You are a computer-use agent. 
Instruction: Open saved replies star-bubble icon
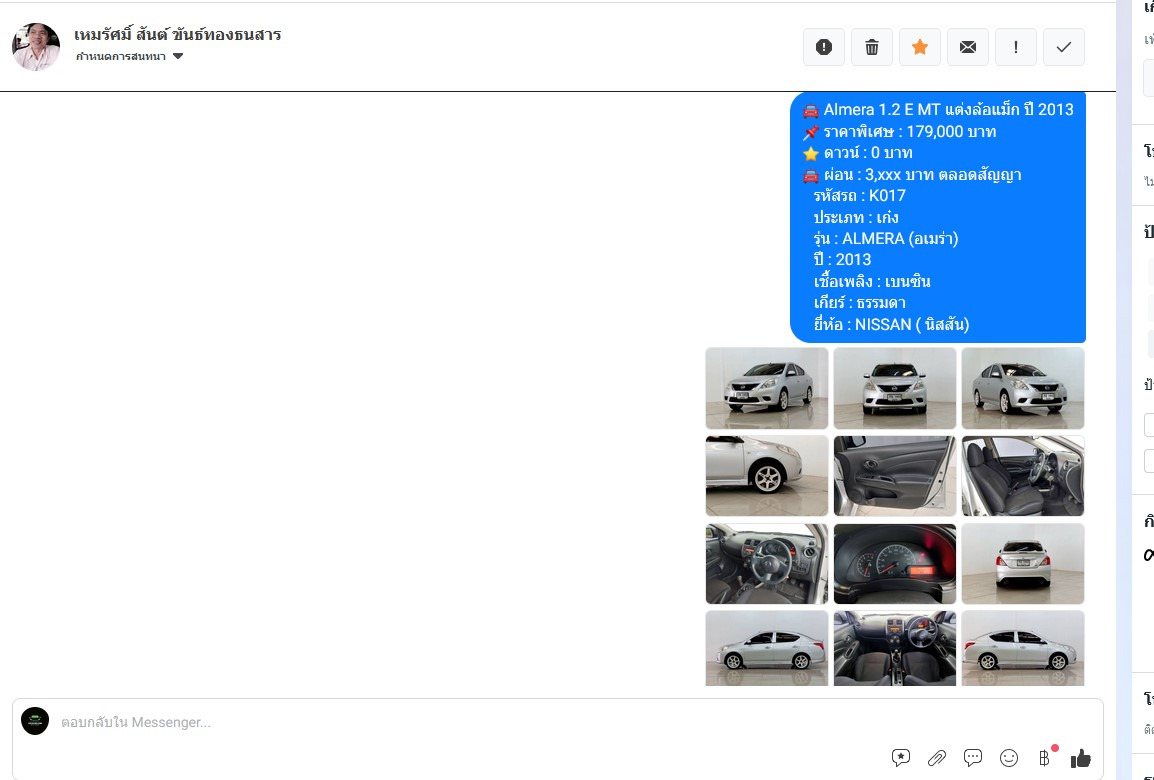coord(901,757)
